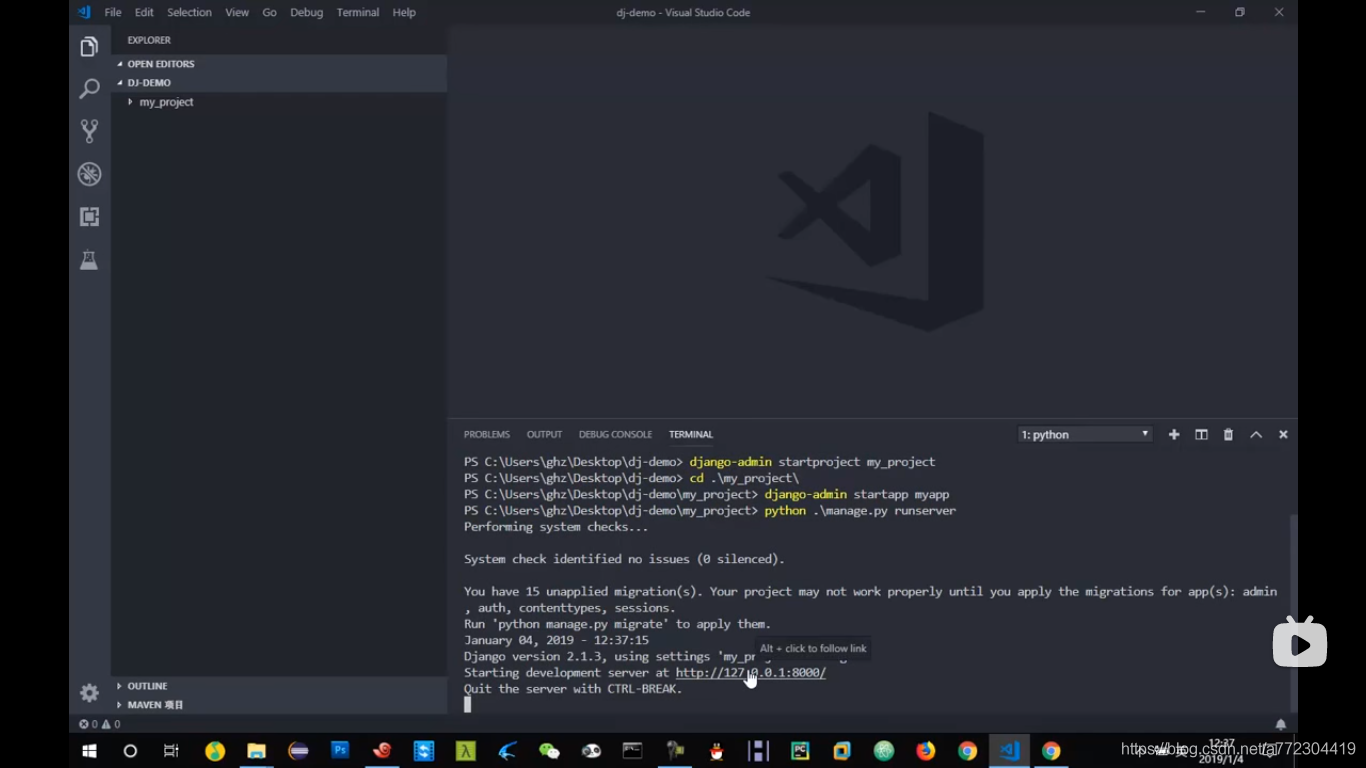The image size is (1366, 768).
Task: Expand the OUTLINE section
Action: click(279, 686)
